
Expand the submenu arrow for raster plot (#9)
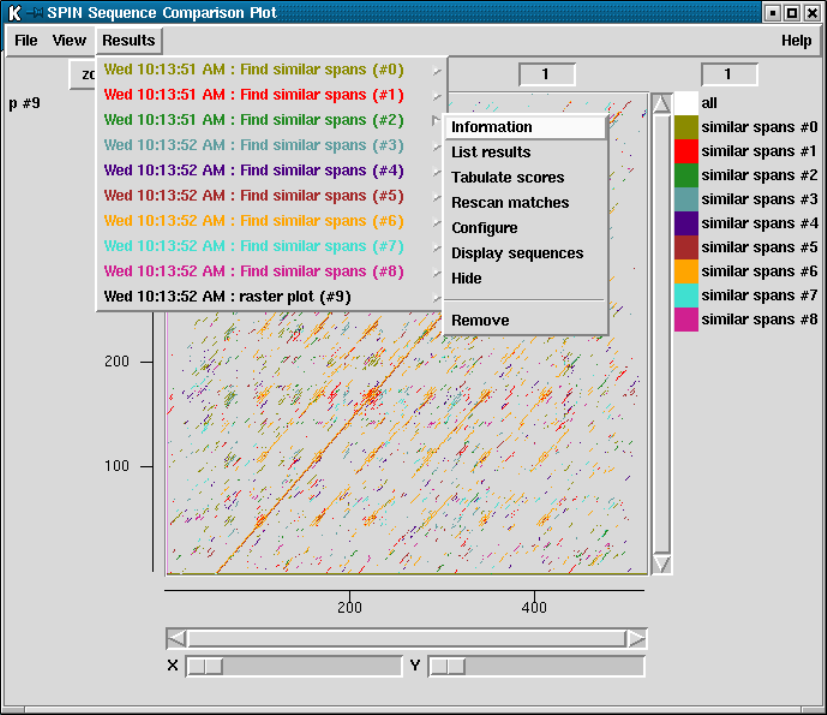436,297
